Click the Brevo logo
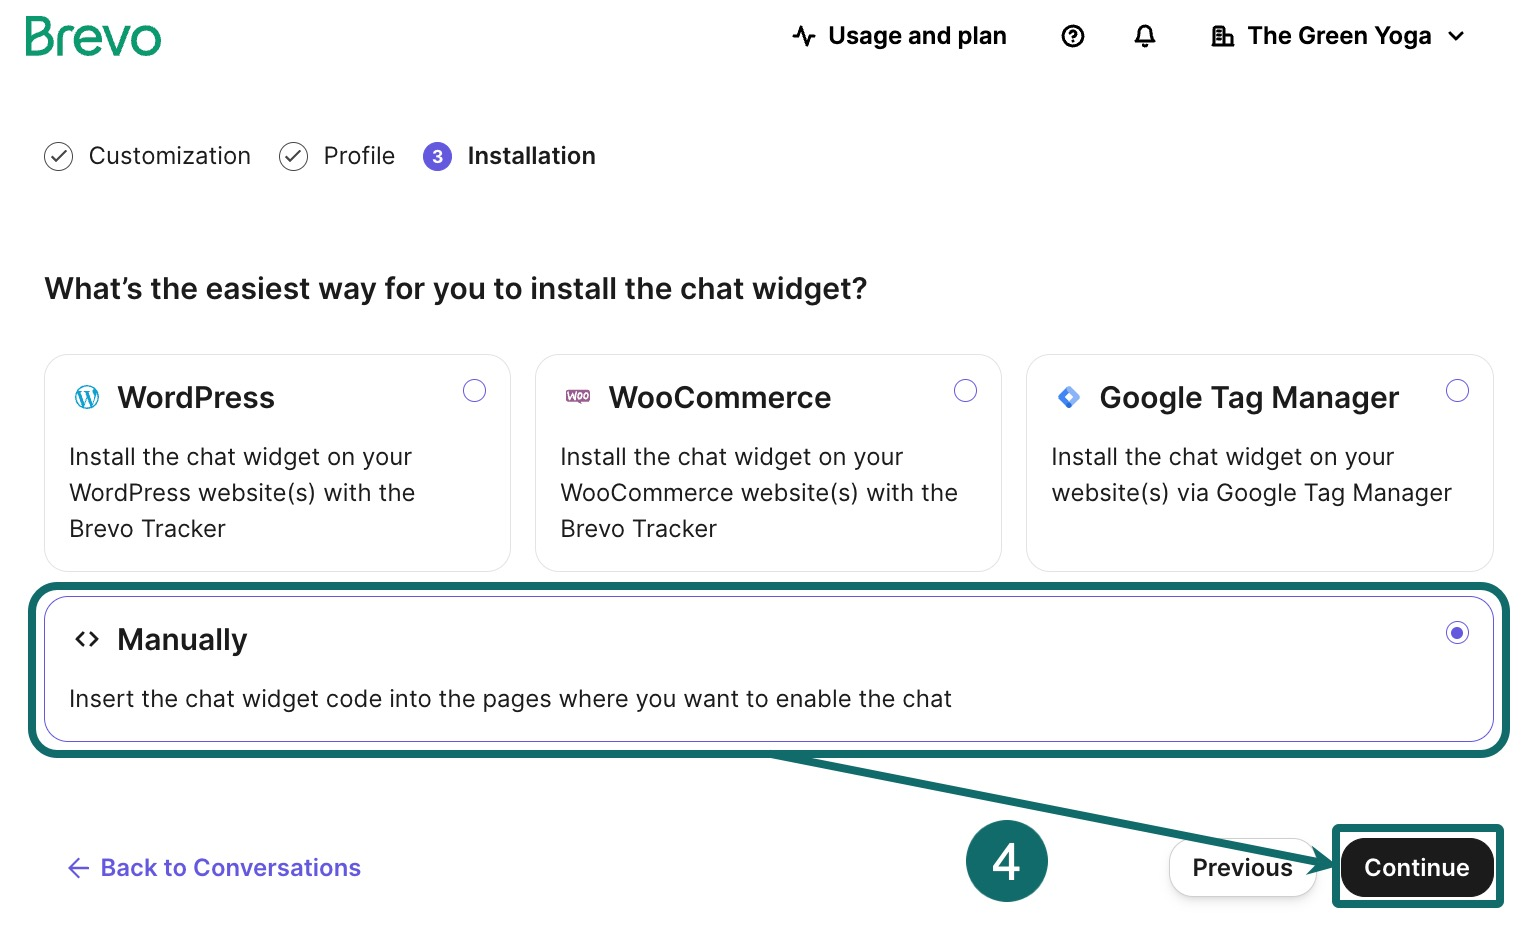This screenshot has width=1526, height=930. (93, 37)
